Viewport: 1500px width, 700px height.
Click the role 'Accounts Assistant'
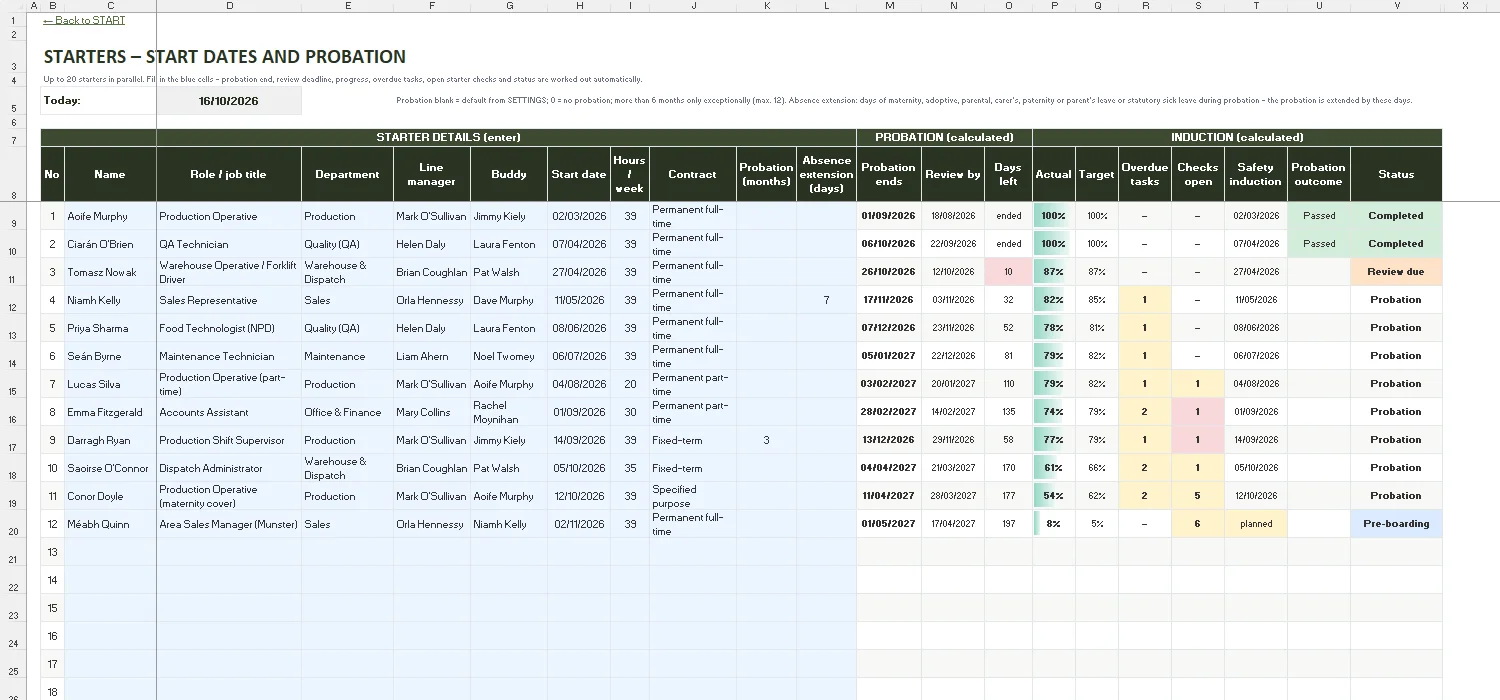pos(229,412)
